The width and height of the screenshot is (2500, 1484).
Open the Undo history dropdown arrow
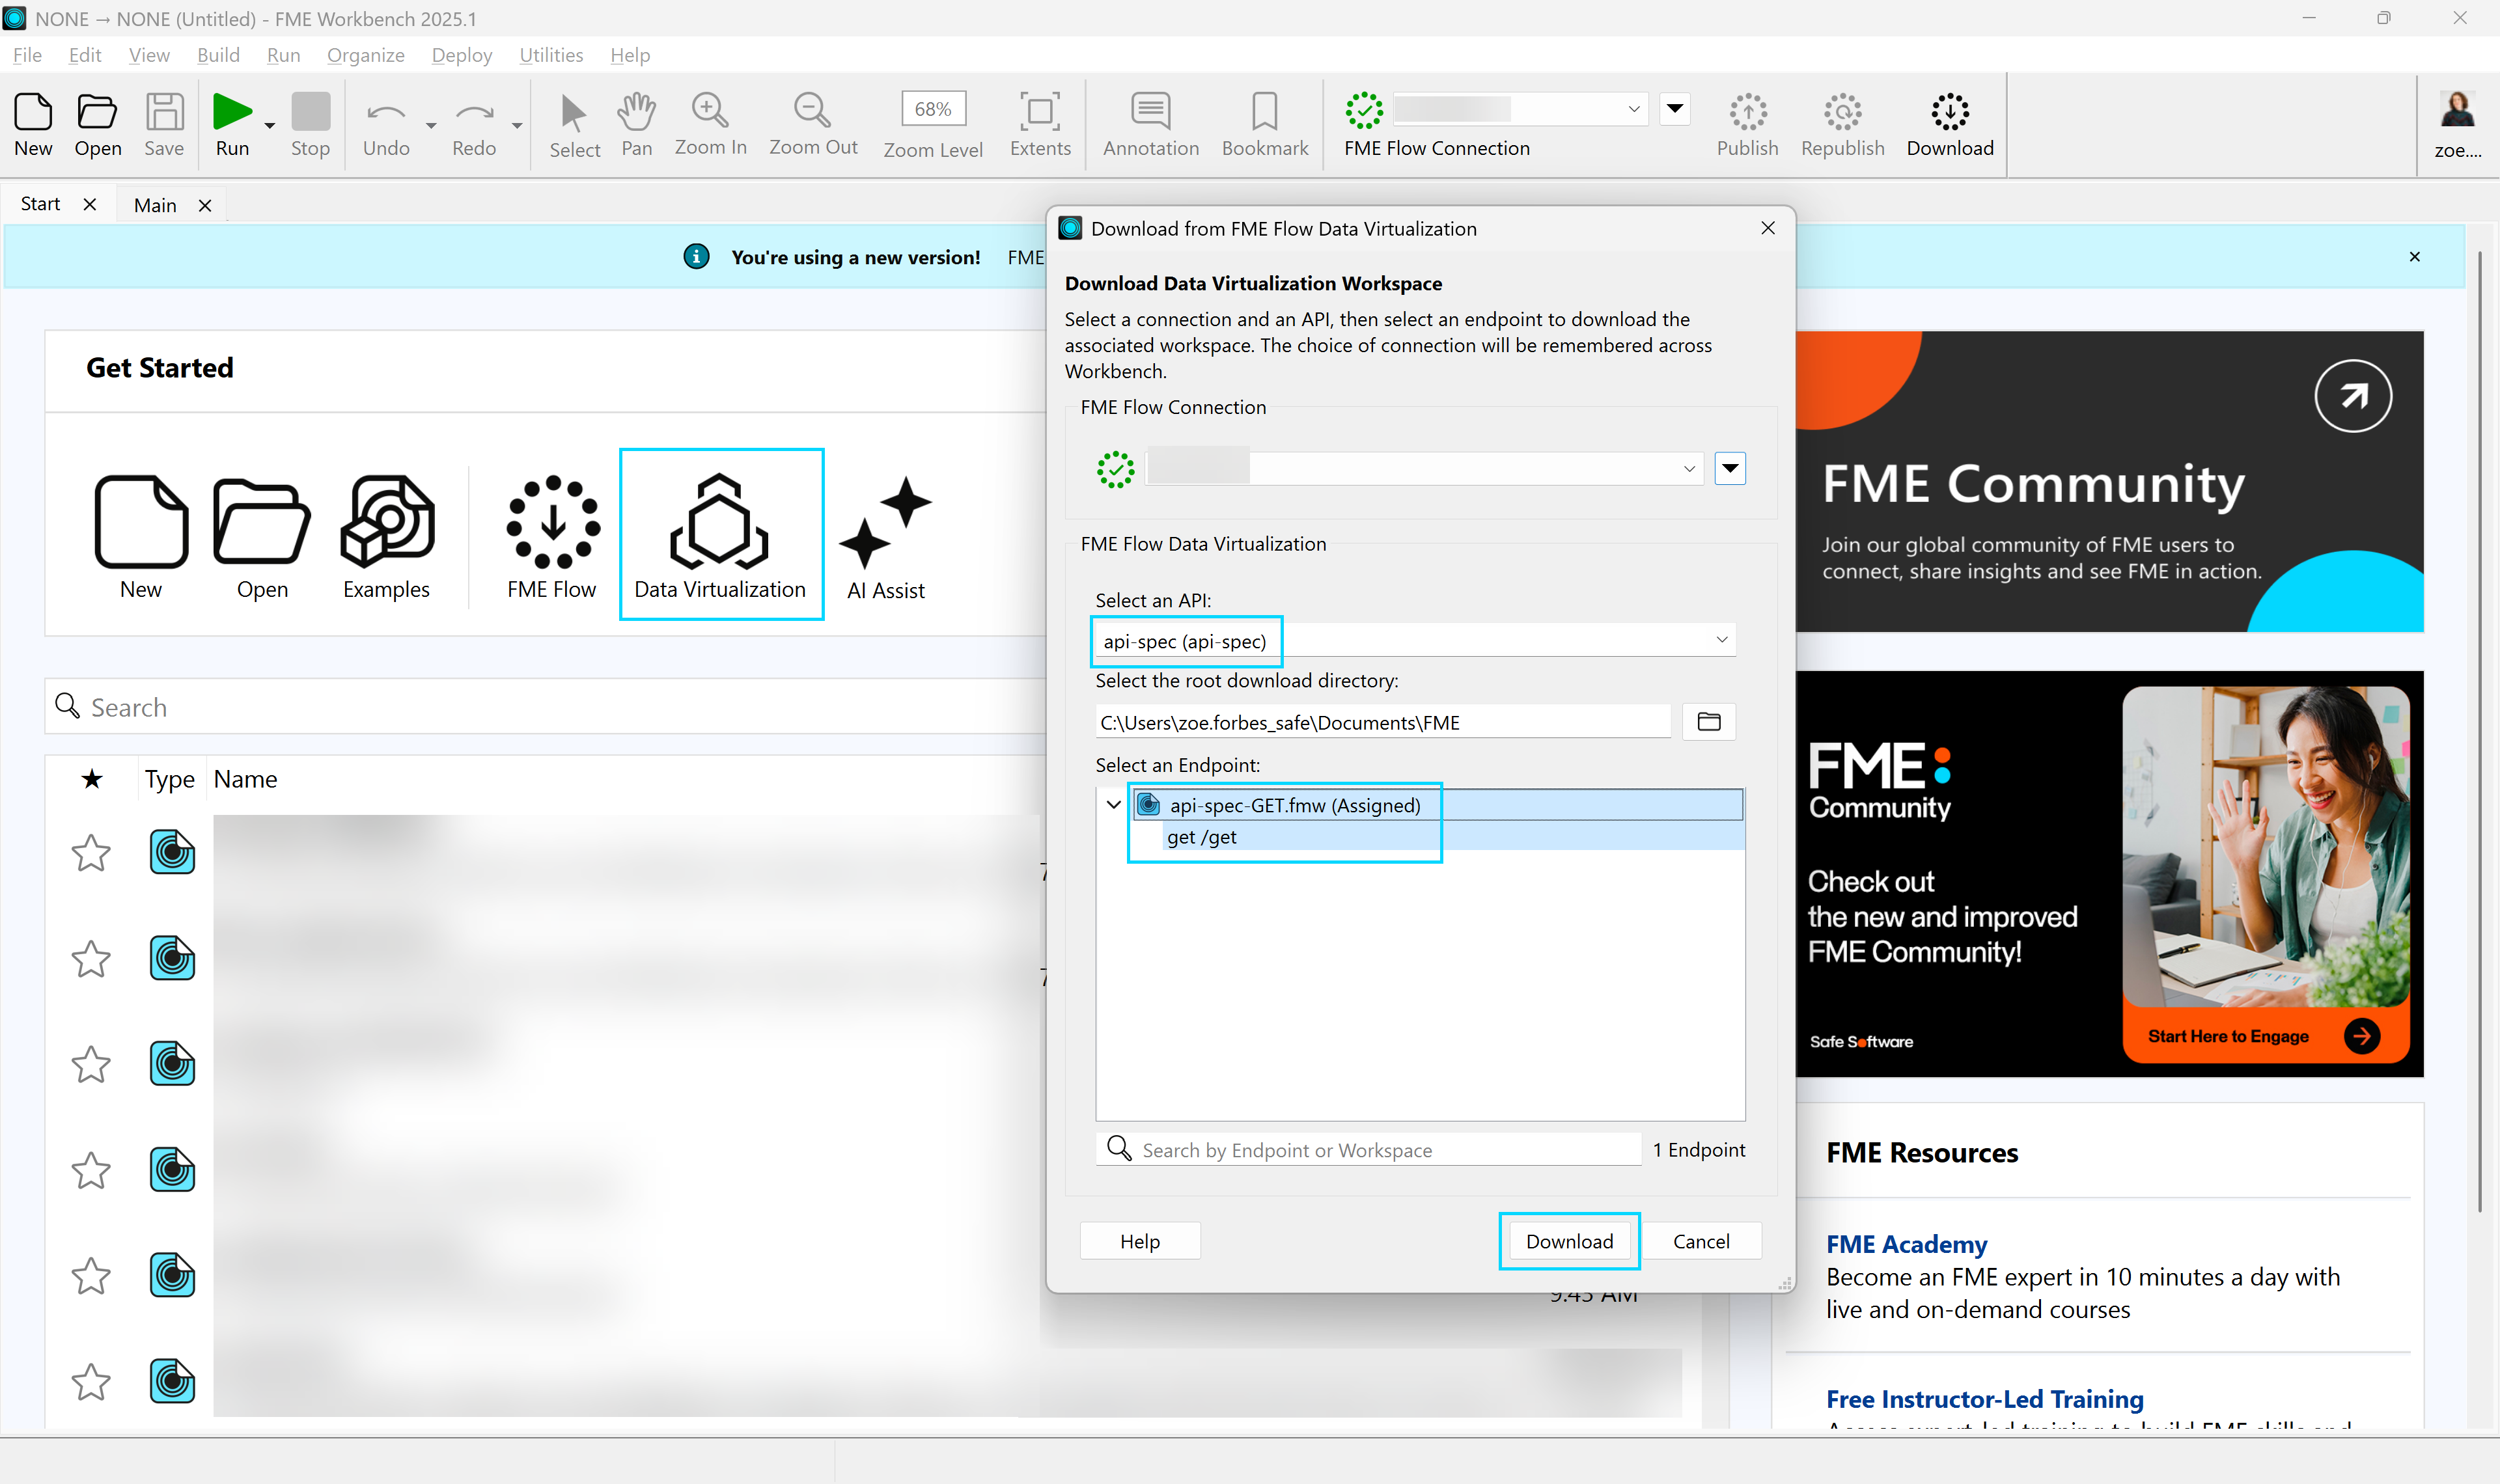pos(431,125)
